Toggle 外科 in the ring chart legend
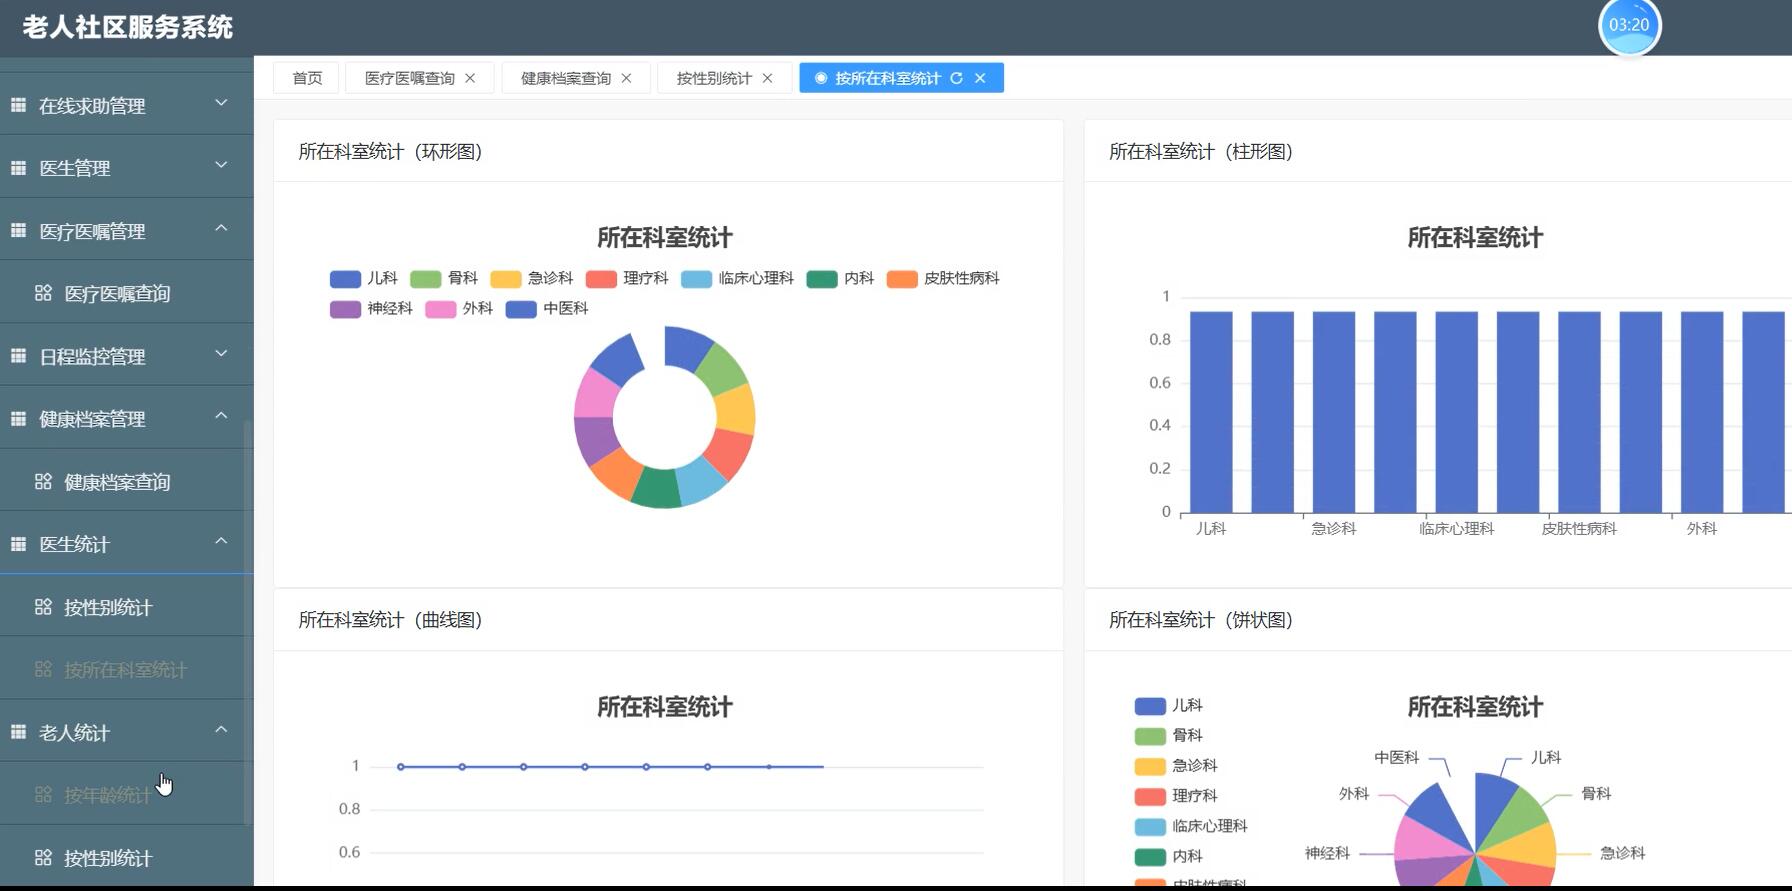Viewport: 1792px width, 891px height. 459,309
